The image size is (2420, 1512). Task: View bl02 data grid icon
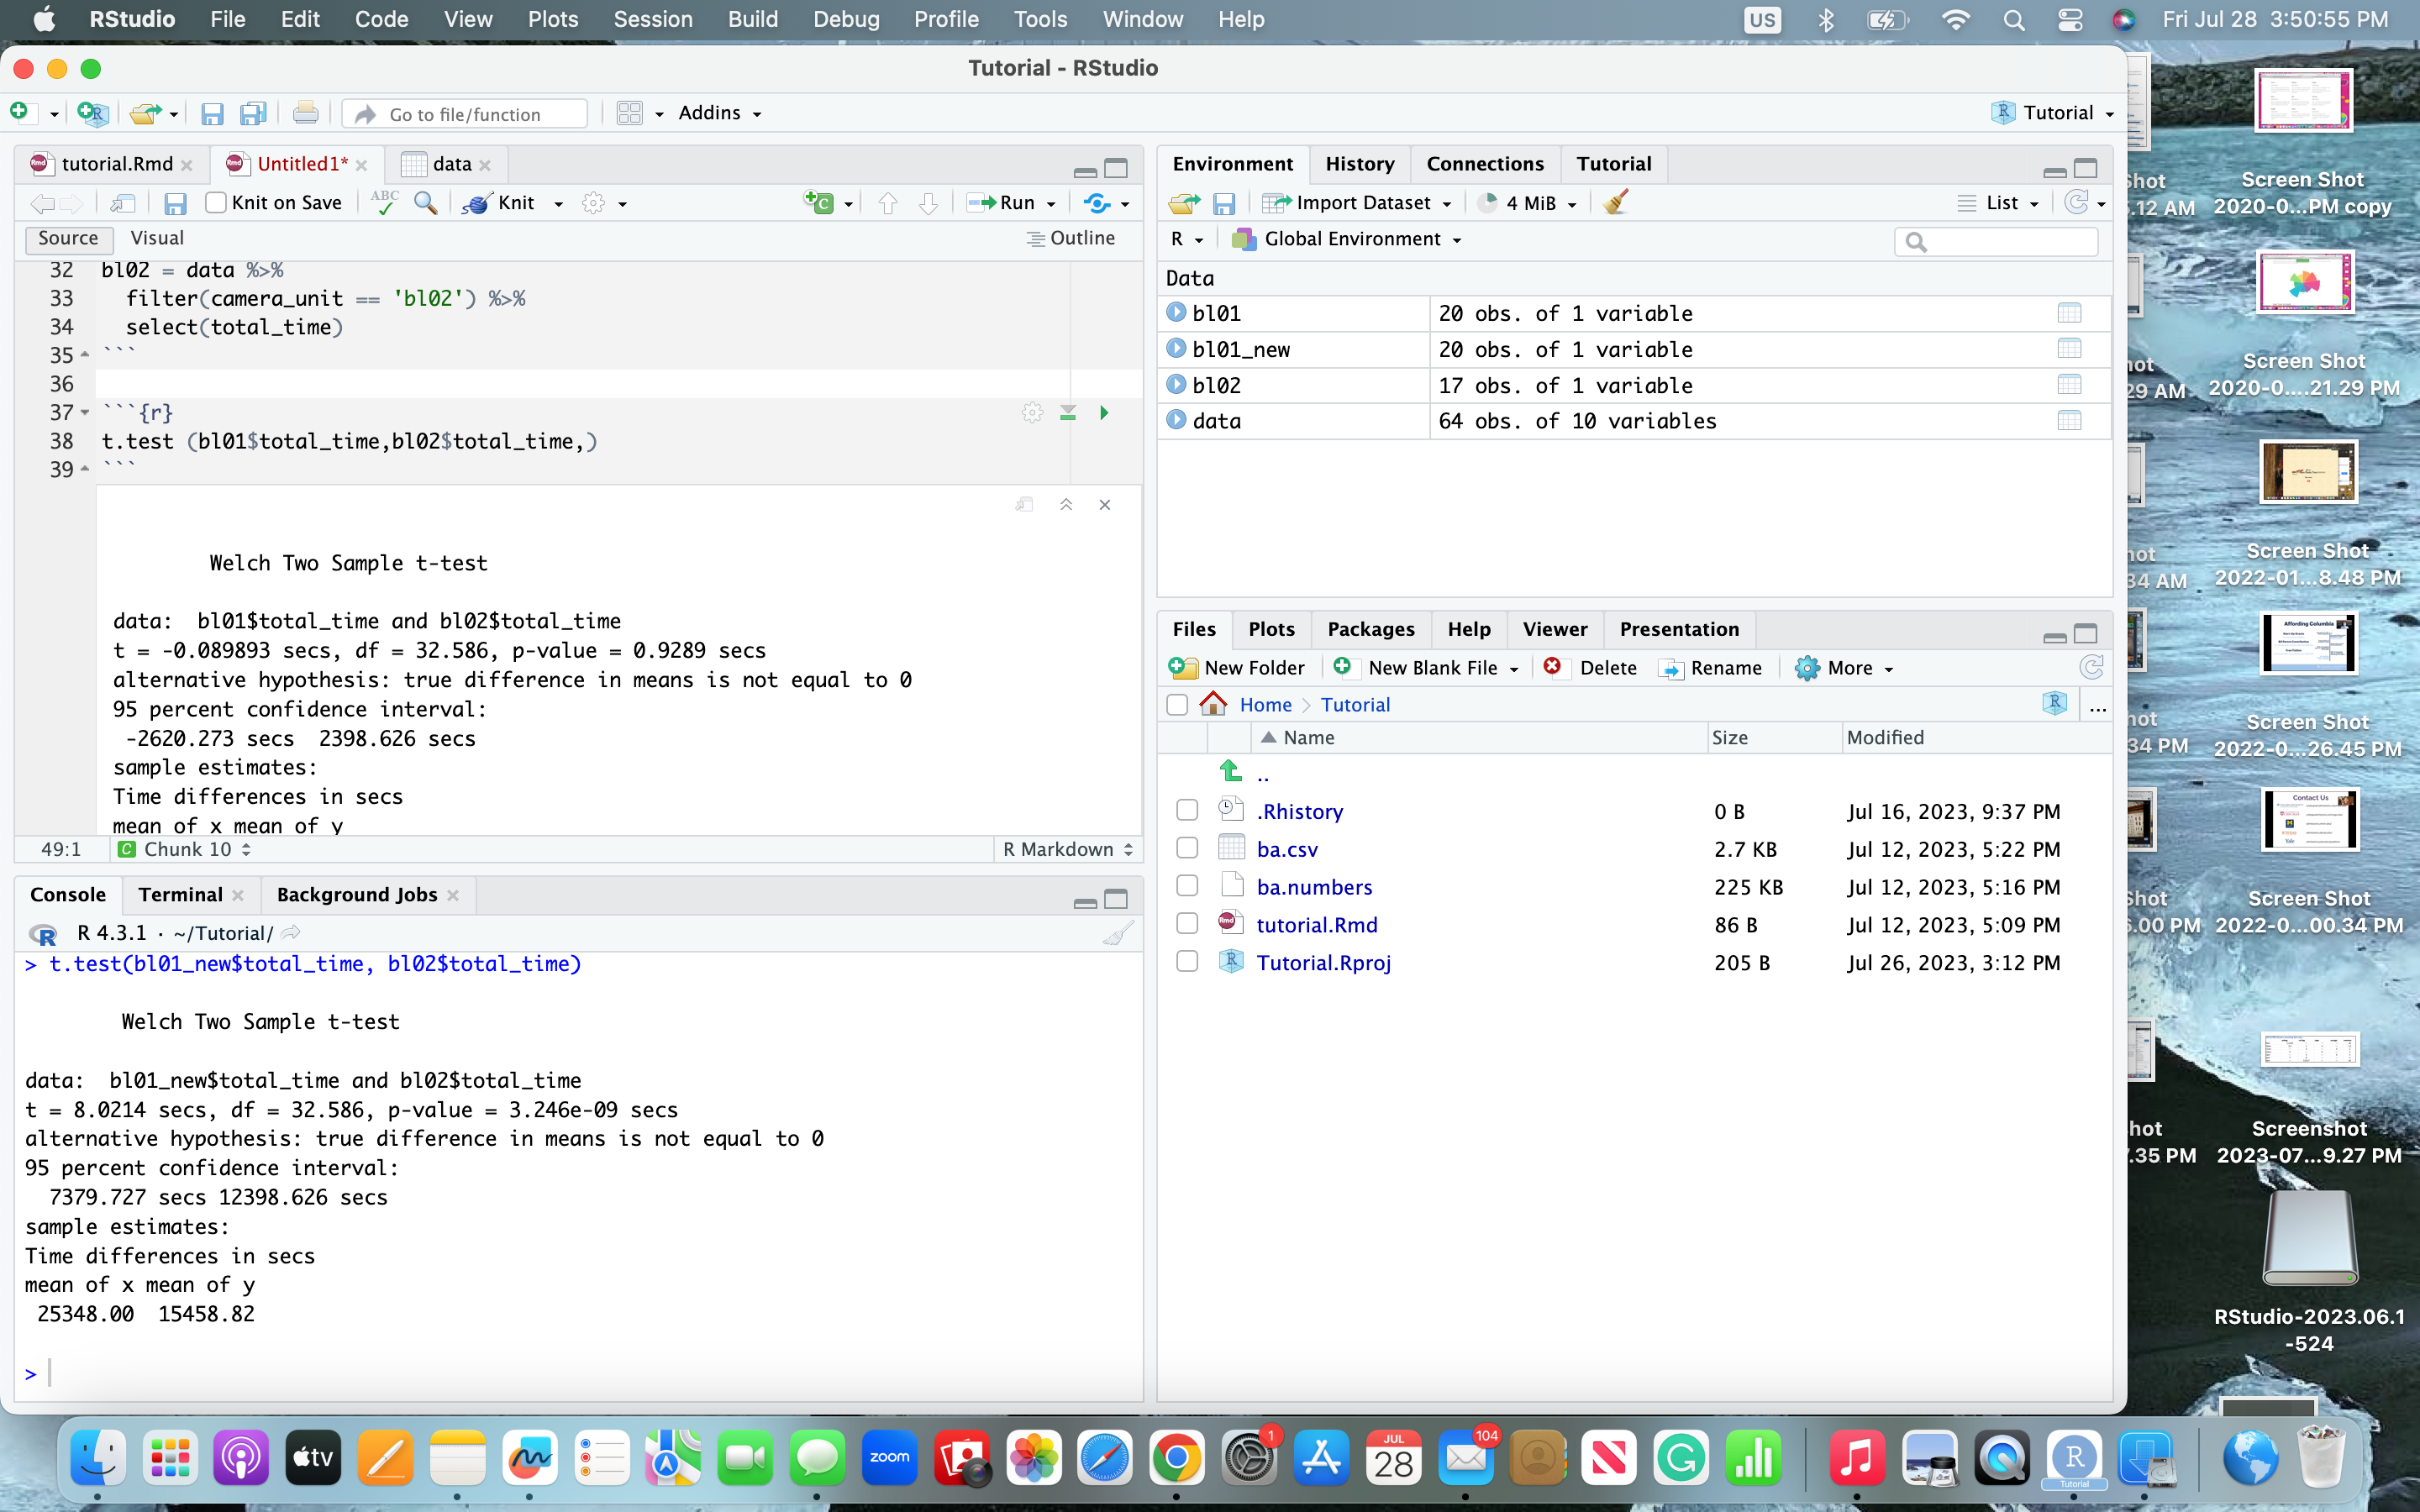coord(2069,385)
